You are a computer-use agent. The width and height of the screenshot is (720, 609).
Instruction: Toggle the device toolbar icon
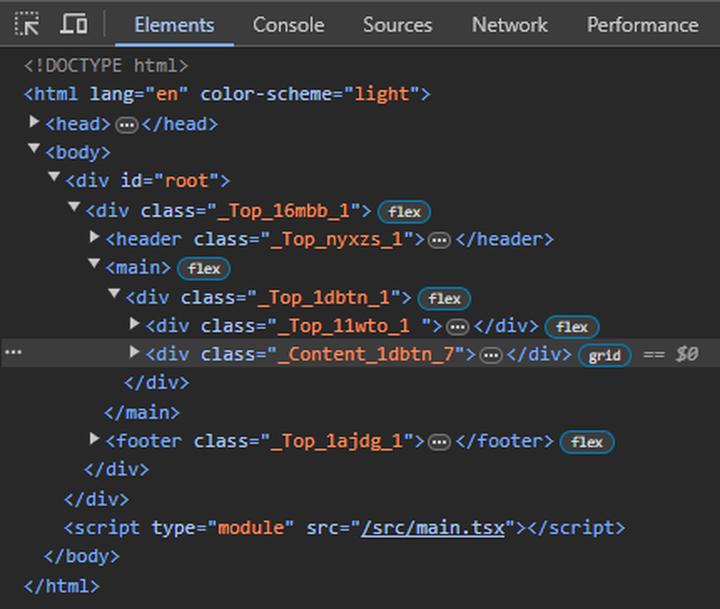(x=73, y=24)
